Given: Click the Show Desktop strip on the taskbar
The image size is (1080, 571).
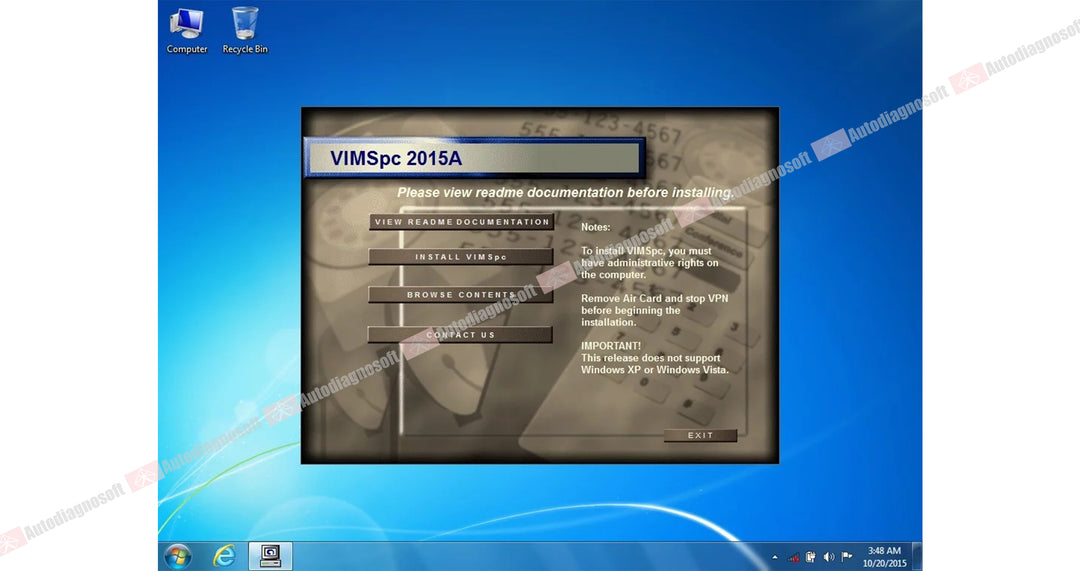Looking at the screenshot, I should pyautogui.click(x=917, y=556).
